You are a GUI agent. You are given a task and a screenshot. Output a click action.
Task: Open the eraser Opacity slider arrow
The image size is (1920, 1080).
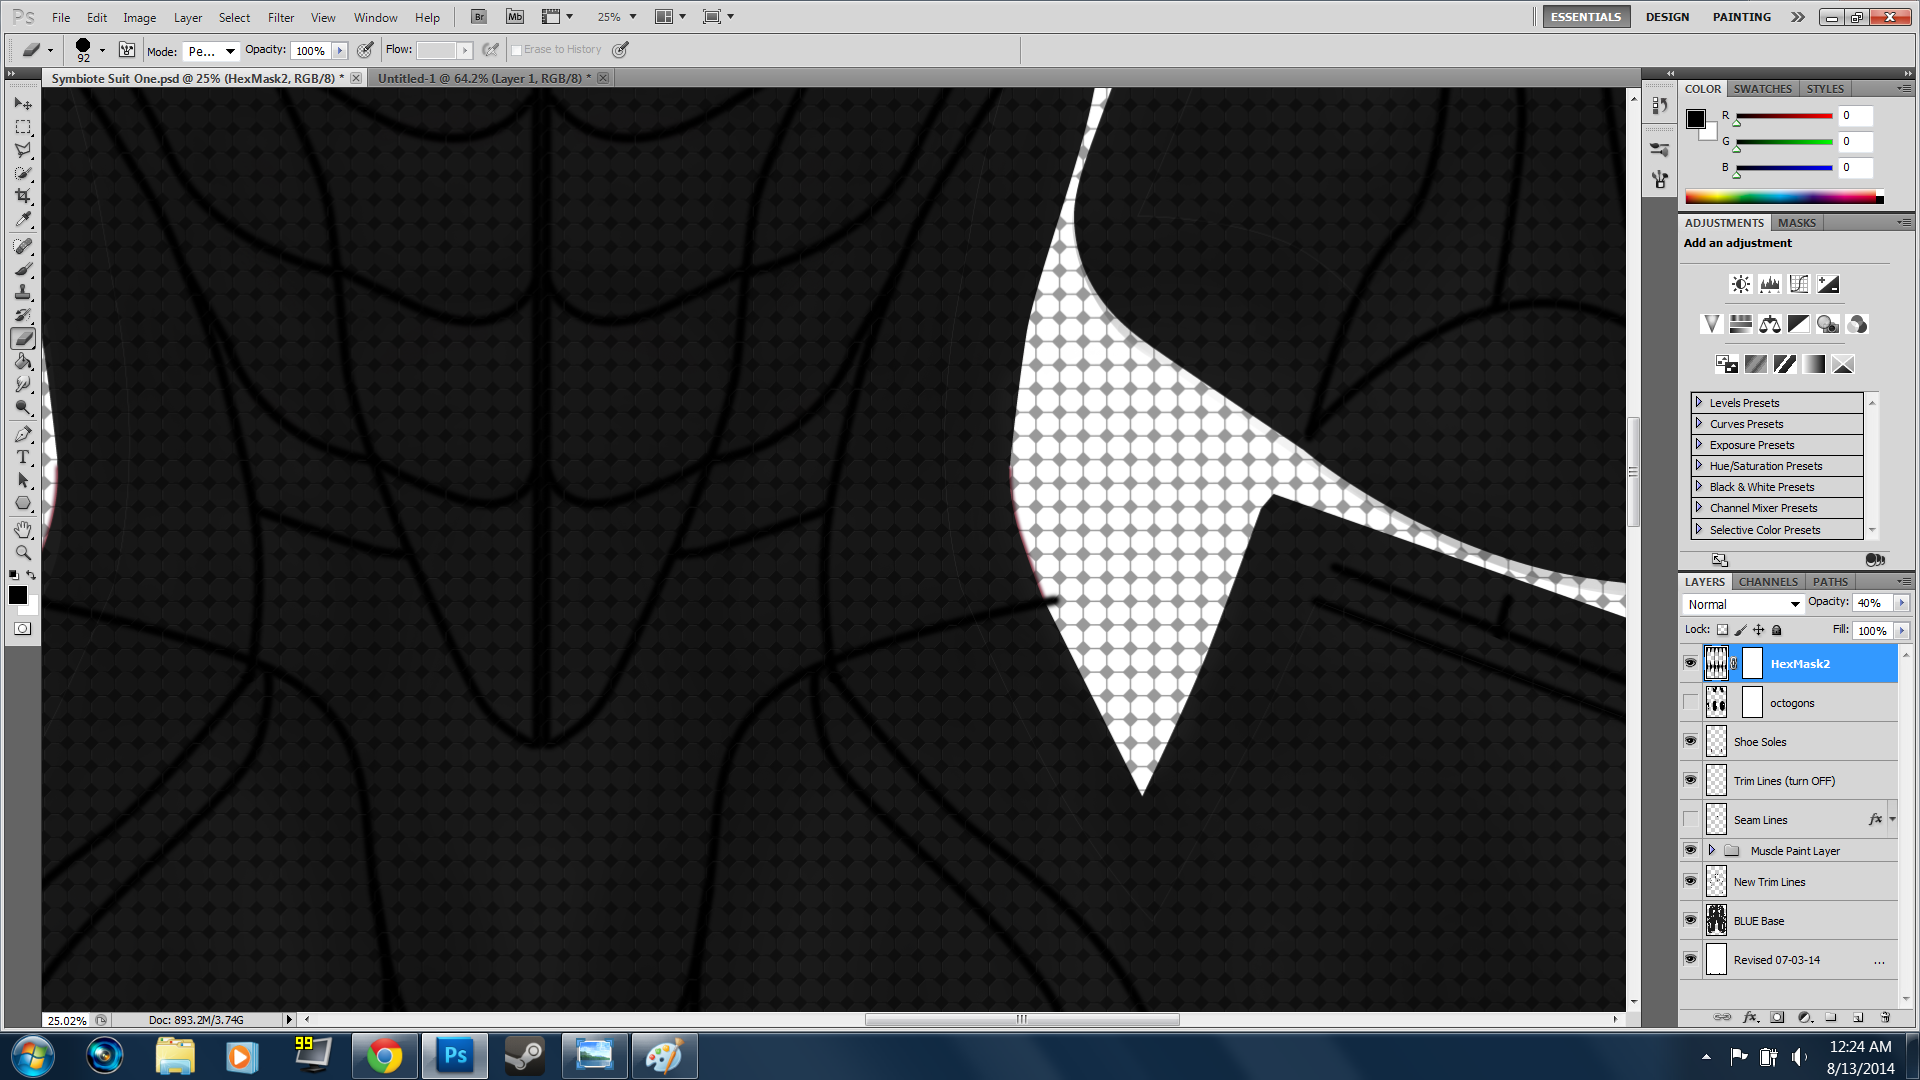(340, 50)
